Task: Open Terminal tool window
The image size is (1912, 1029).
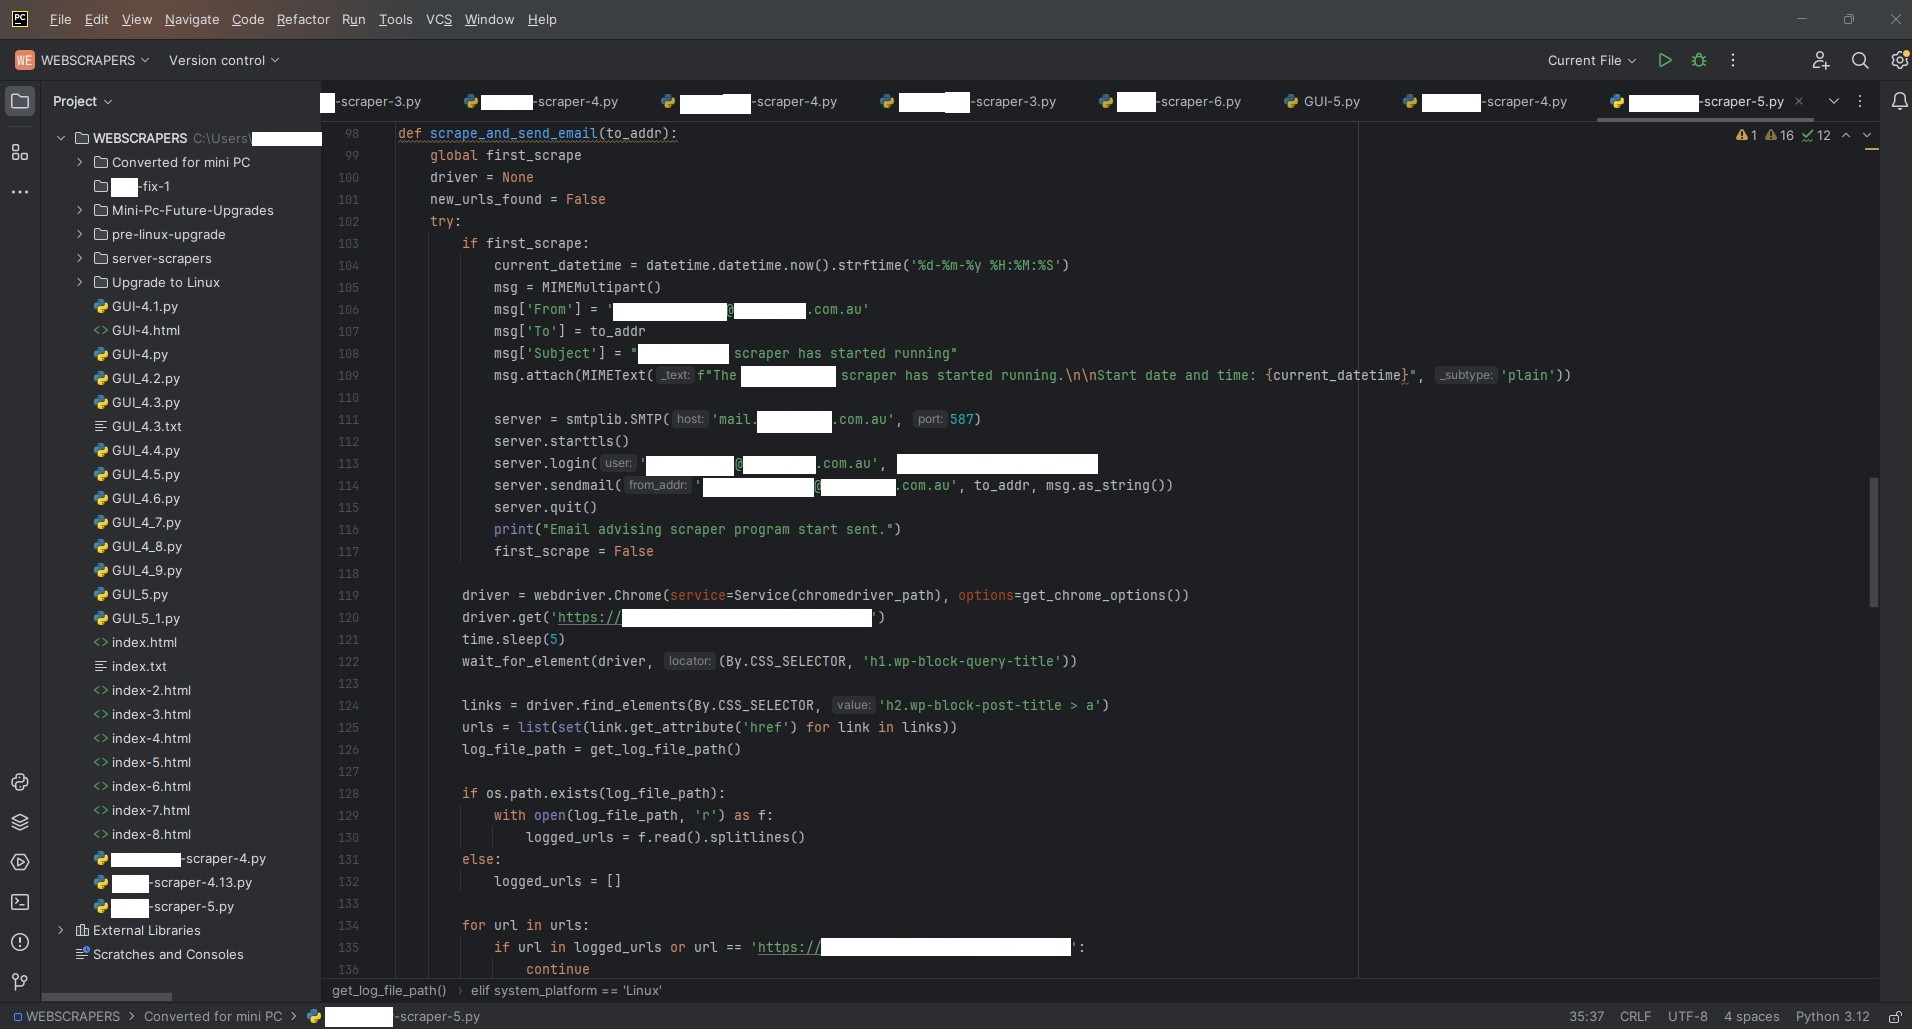Action: point(20,902)
